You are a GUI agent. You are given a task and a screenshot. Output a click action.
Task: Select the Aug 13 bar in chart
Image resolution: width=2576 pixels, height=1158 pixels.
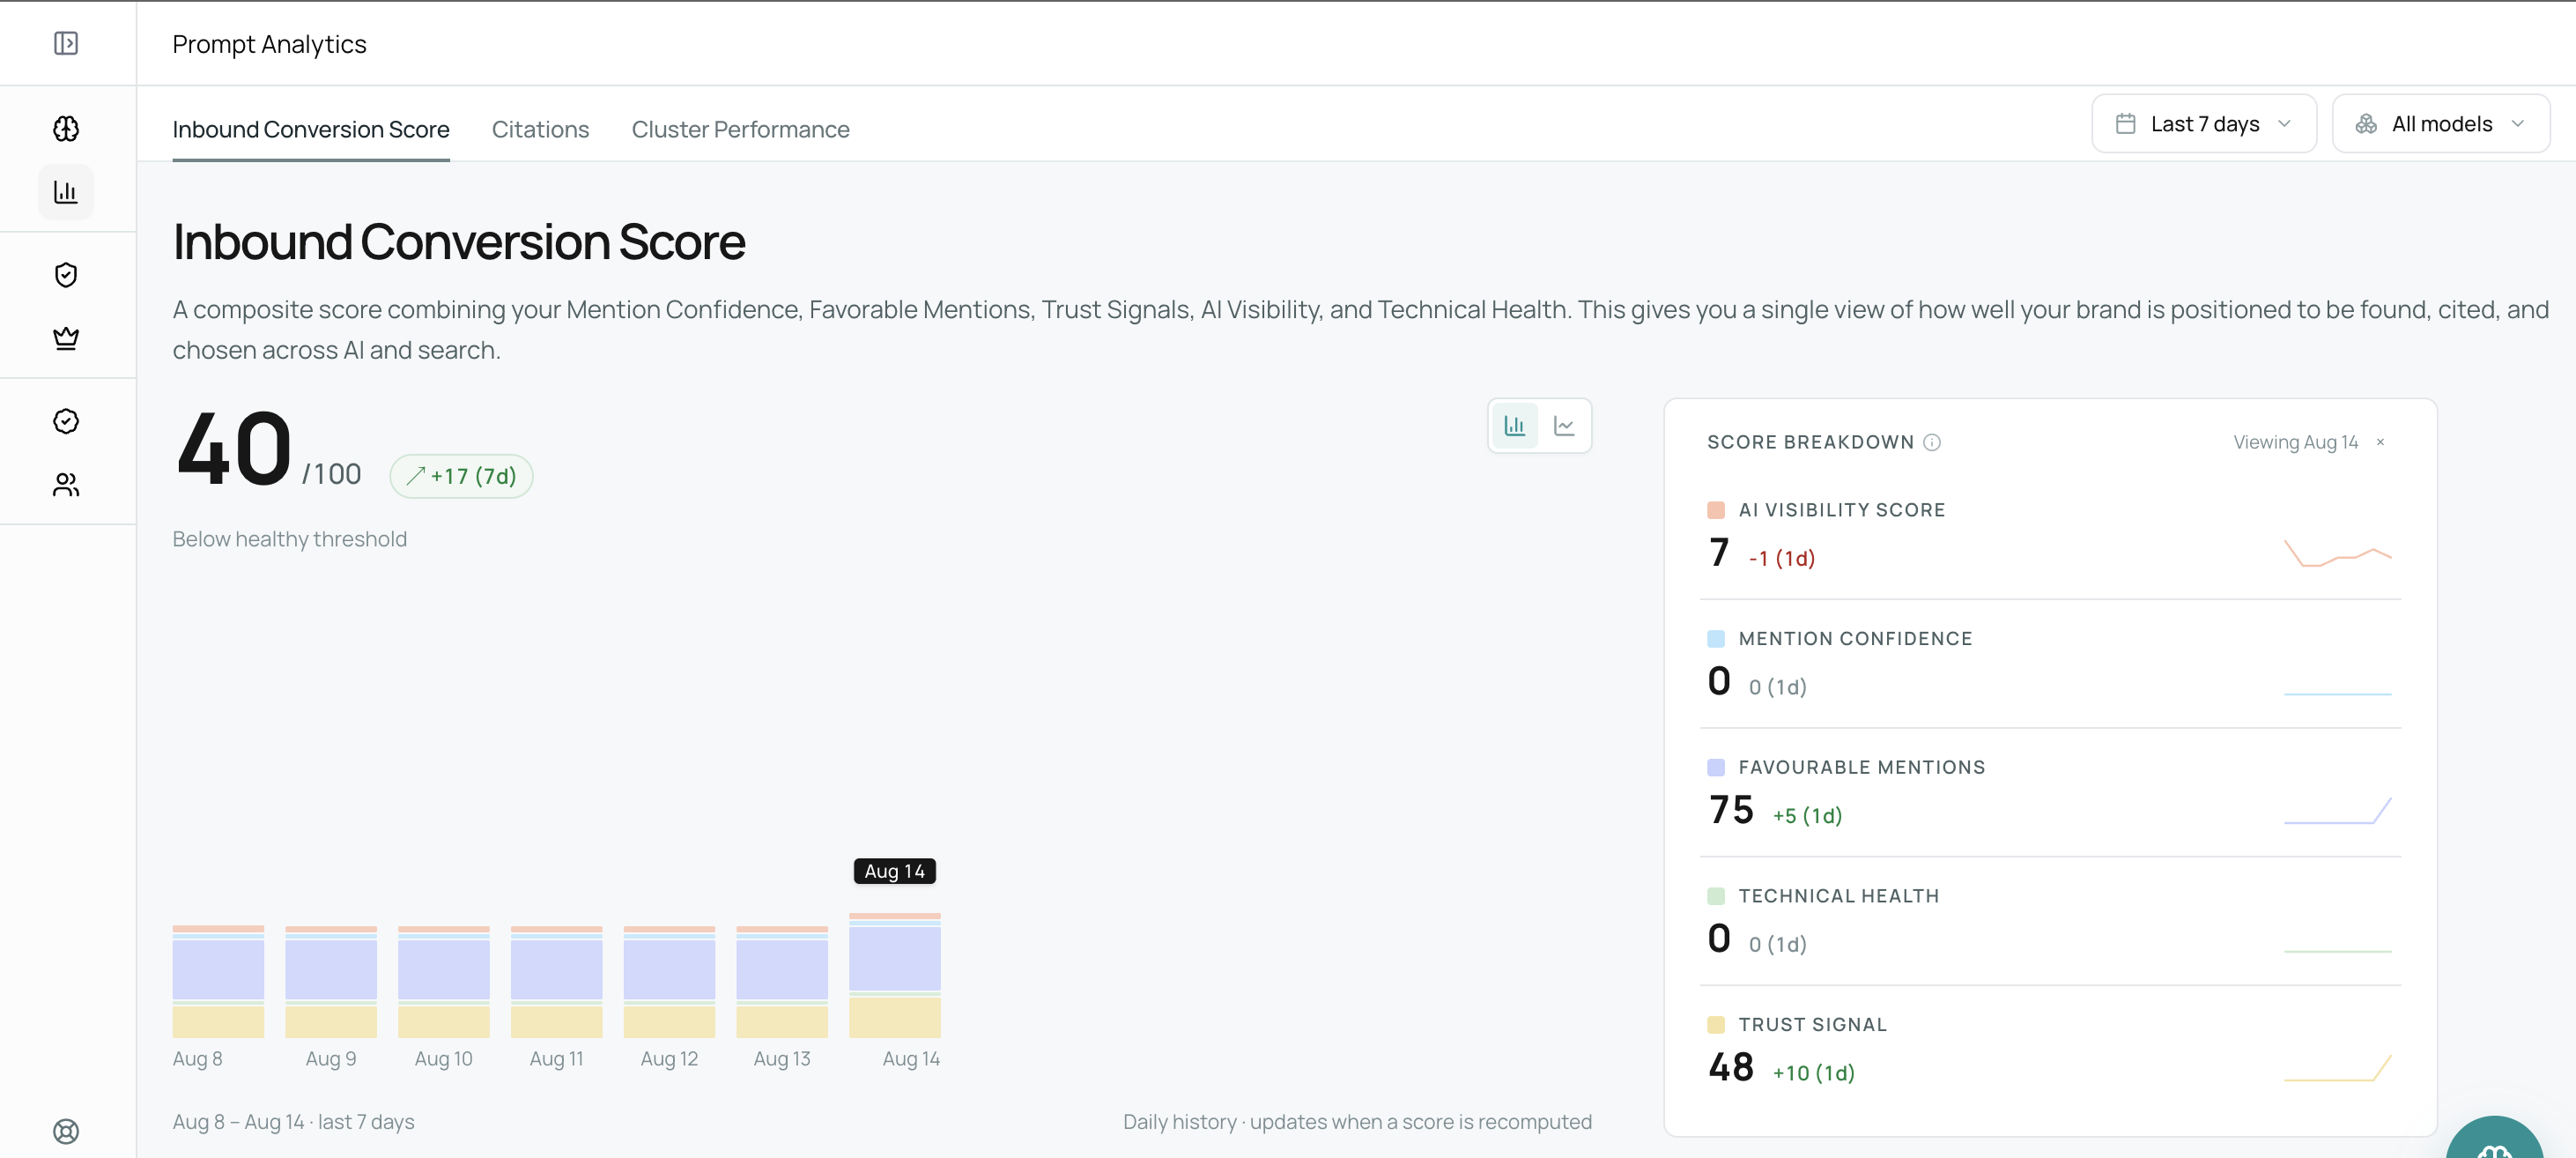click(x=782, y=981)
